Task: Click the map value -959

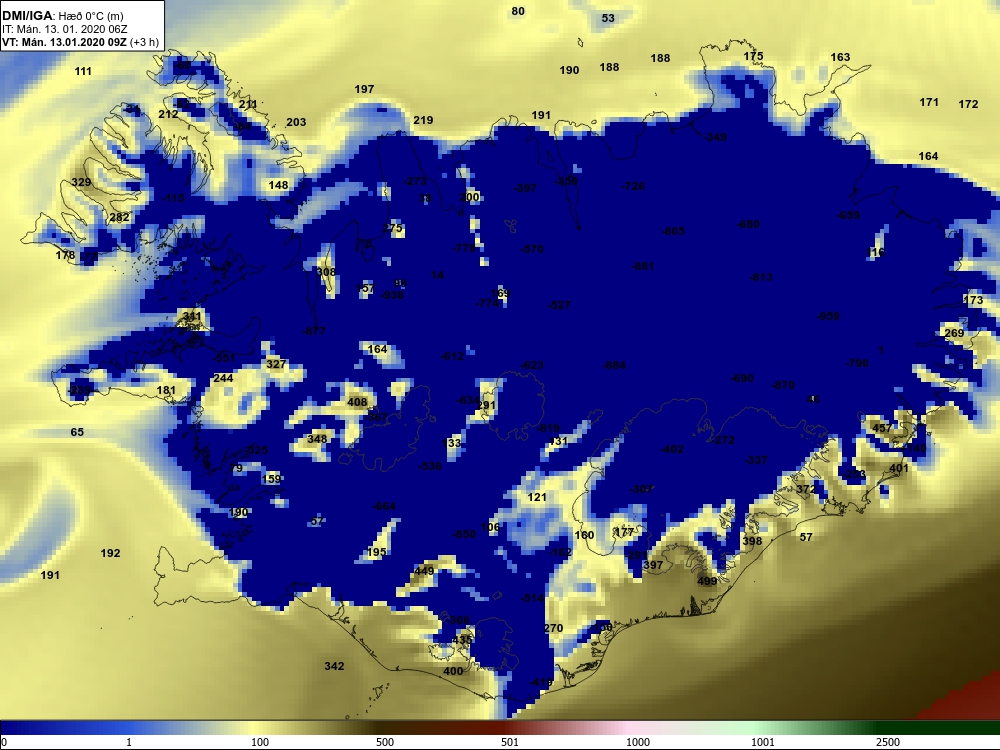Action: (828, 316)
